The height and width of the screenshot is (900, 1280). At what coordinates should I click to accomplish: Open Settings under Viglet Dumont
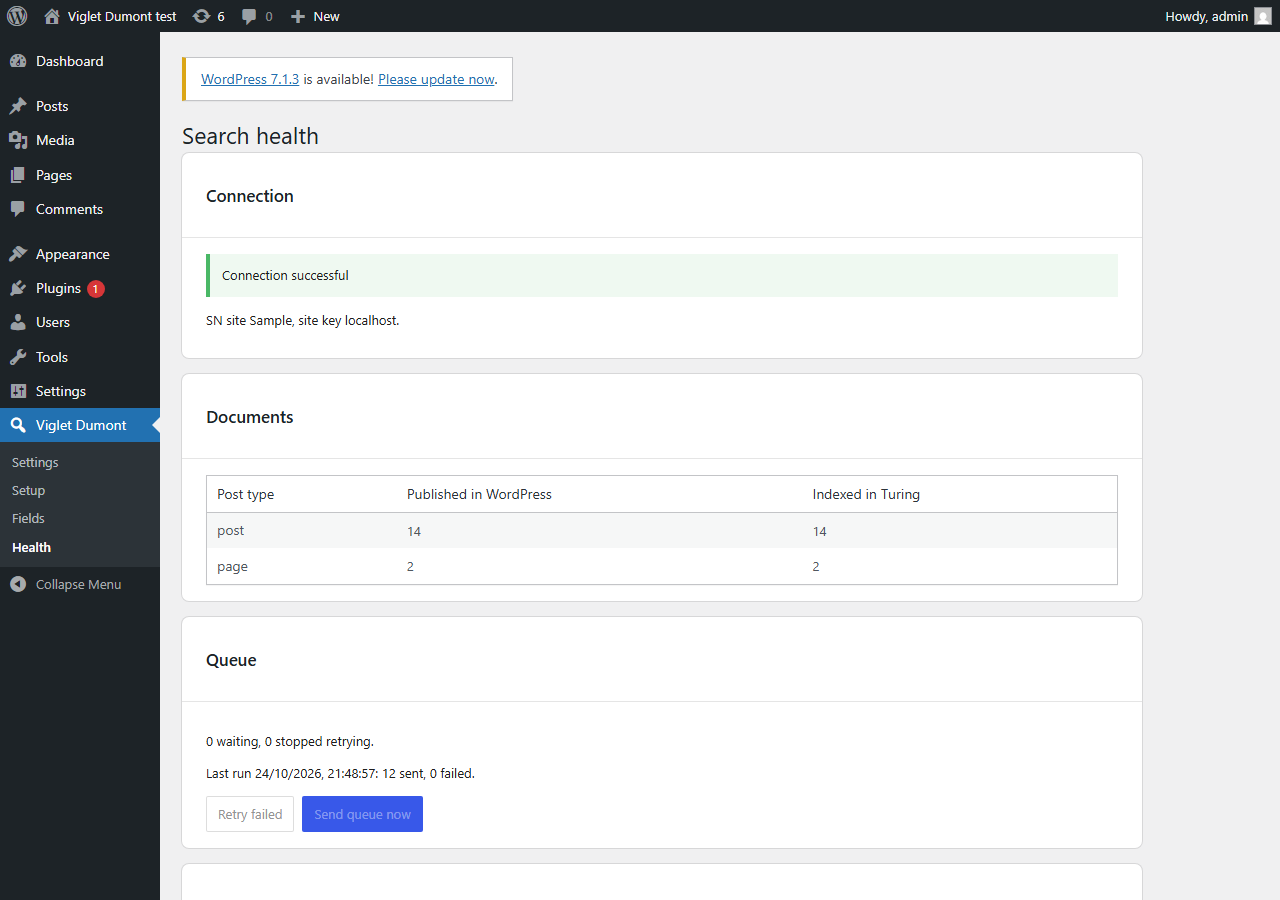pos(35,462)
